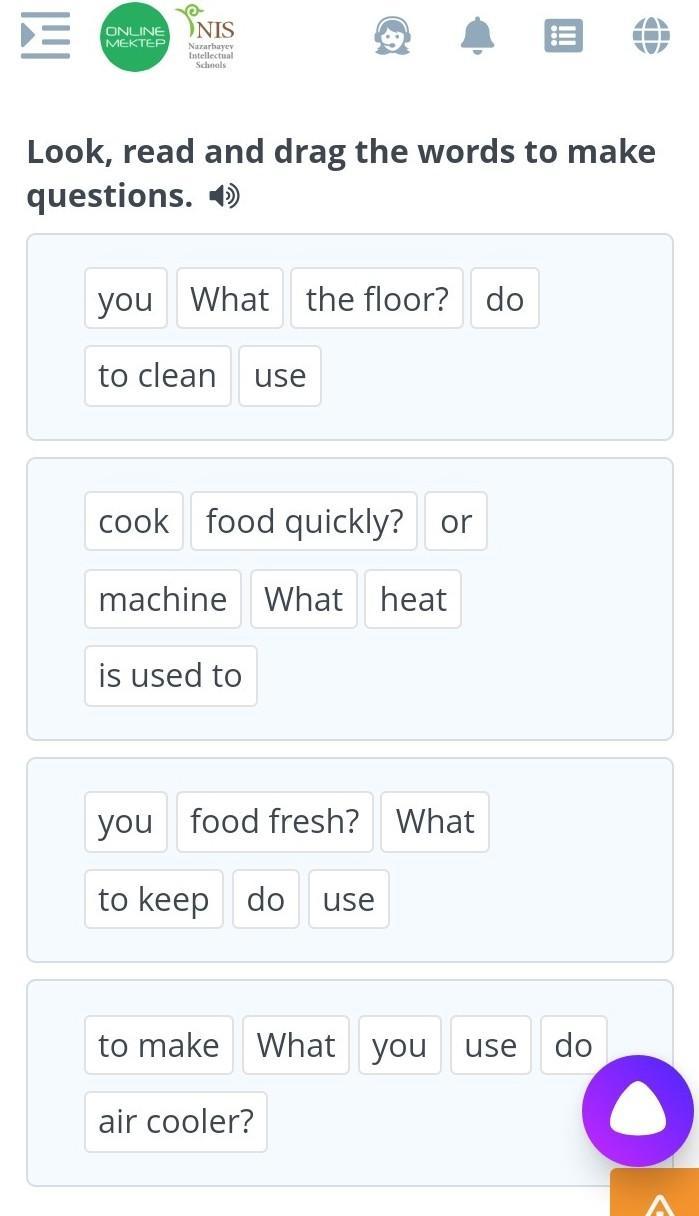The width and height of the screenshot is (699, 1216).
Task: Select the "to keep" word tile
Action: (153, 899)
